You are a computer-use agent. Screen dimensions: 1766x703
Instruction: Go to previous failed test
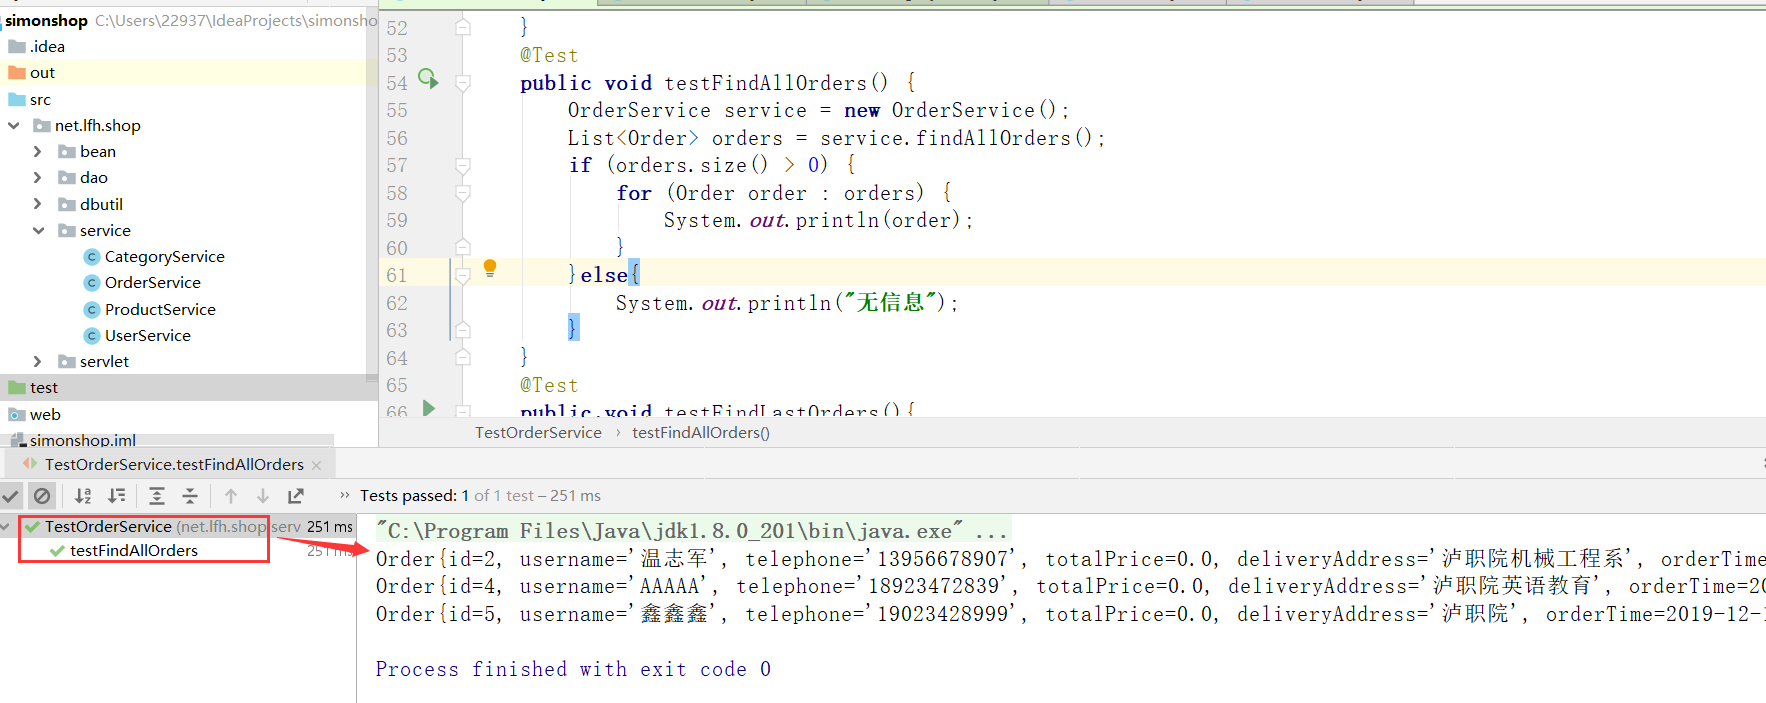231,495
